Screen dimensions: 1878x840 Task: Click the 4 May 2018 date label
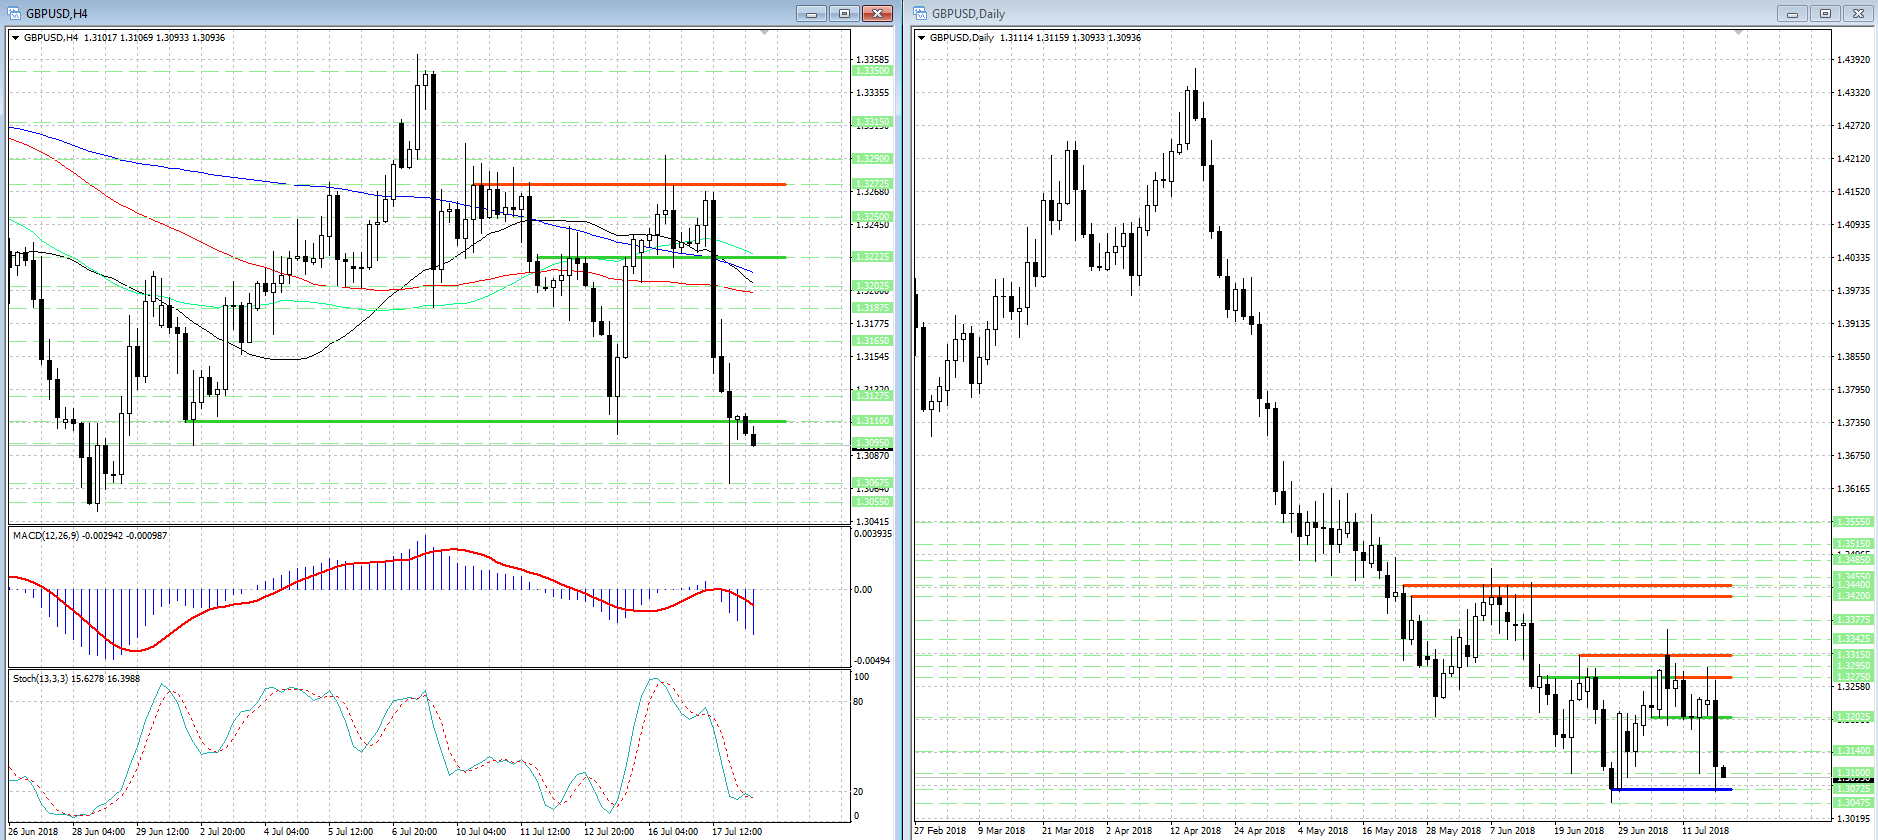tap(1323, 831)
